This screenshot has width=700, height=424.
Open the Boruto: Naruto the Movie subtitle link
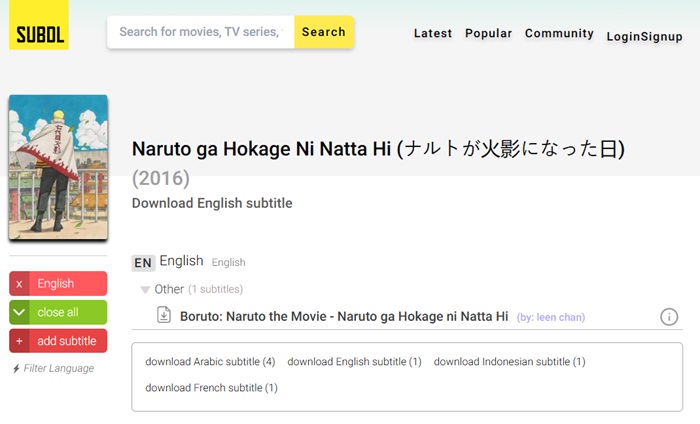344,316
